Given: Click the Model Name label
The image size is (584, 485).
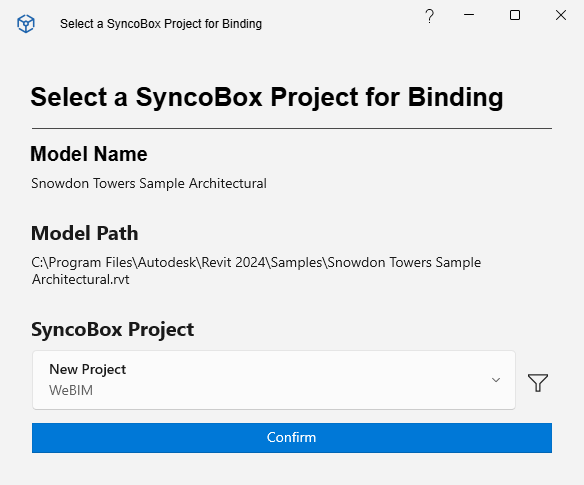Looking at the screenshot, I should tap(89, 154).
